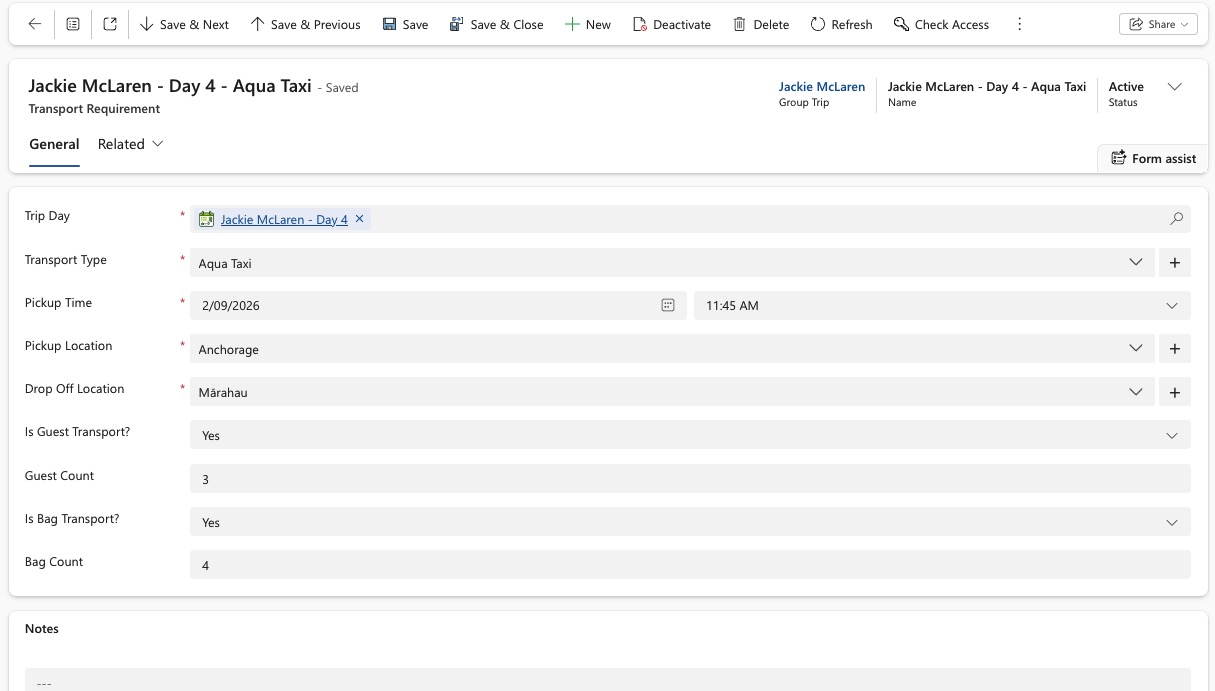1215x691 pixels.
Task: Click the Active status text in header
Action: click(1126, 87)
